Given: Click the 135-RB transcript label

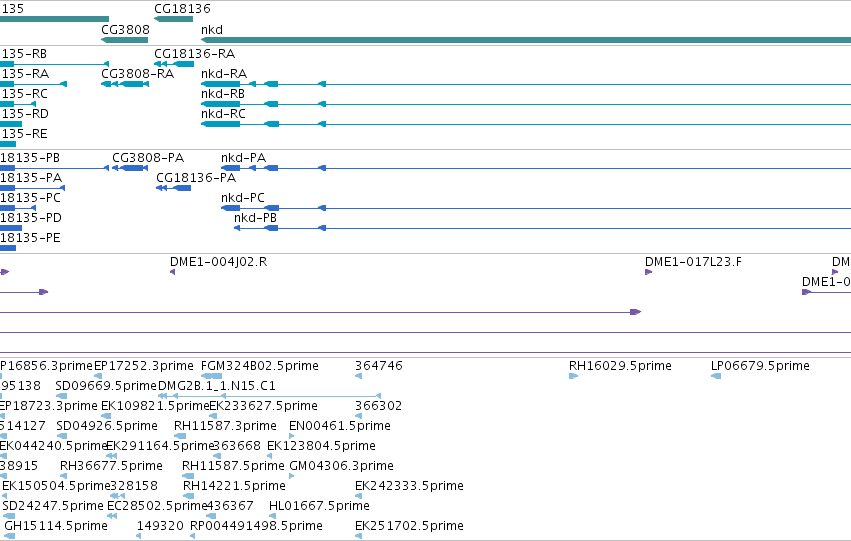Looking at the screenshot, I should tap(24, 54).
